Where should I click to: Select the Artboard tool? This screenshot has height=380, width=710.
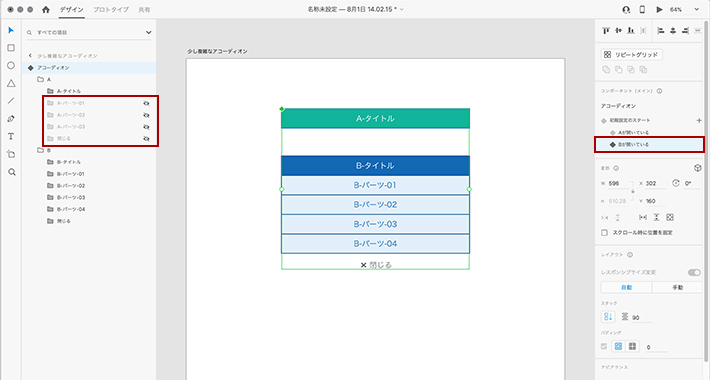[x=11, y=154]
